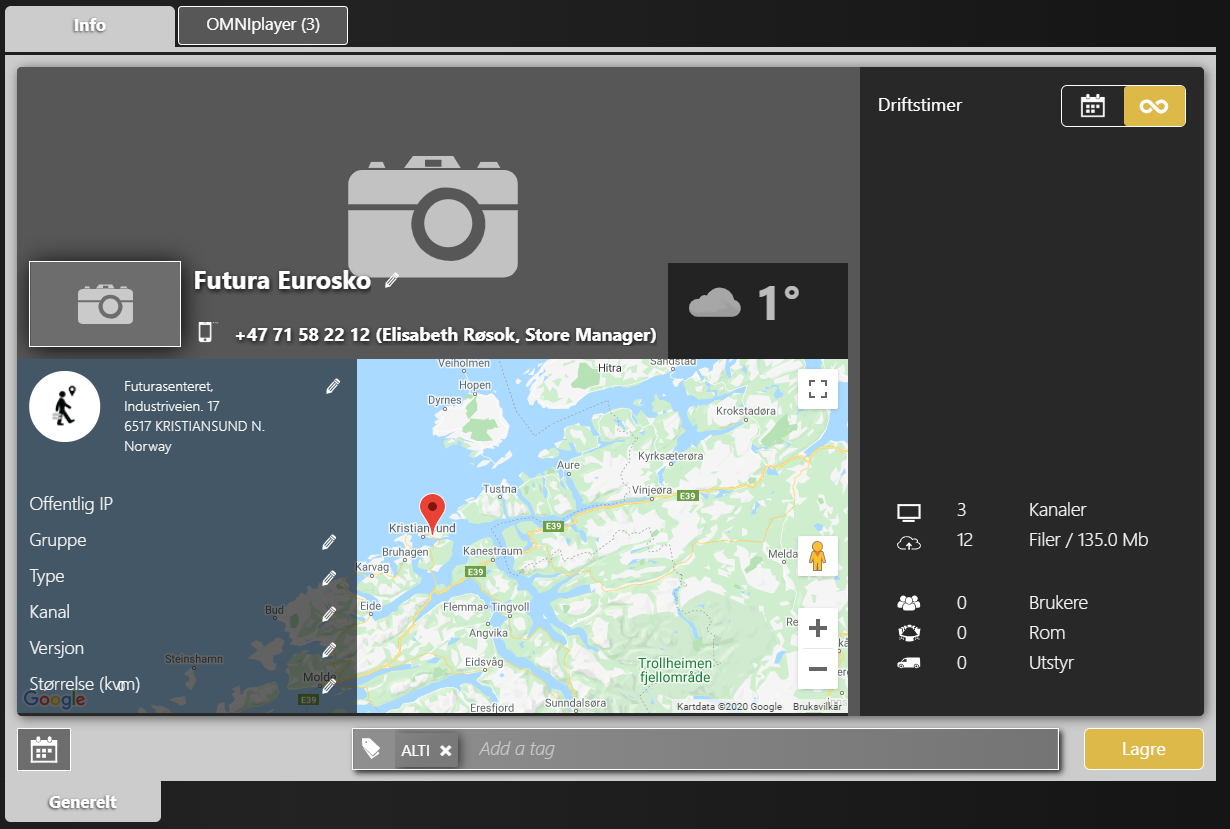This screenshot has width=1230, height=829.
Task: Click the Rom label
Action: click(x=1047, y=633)
